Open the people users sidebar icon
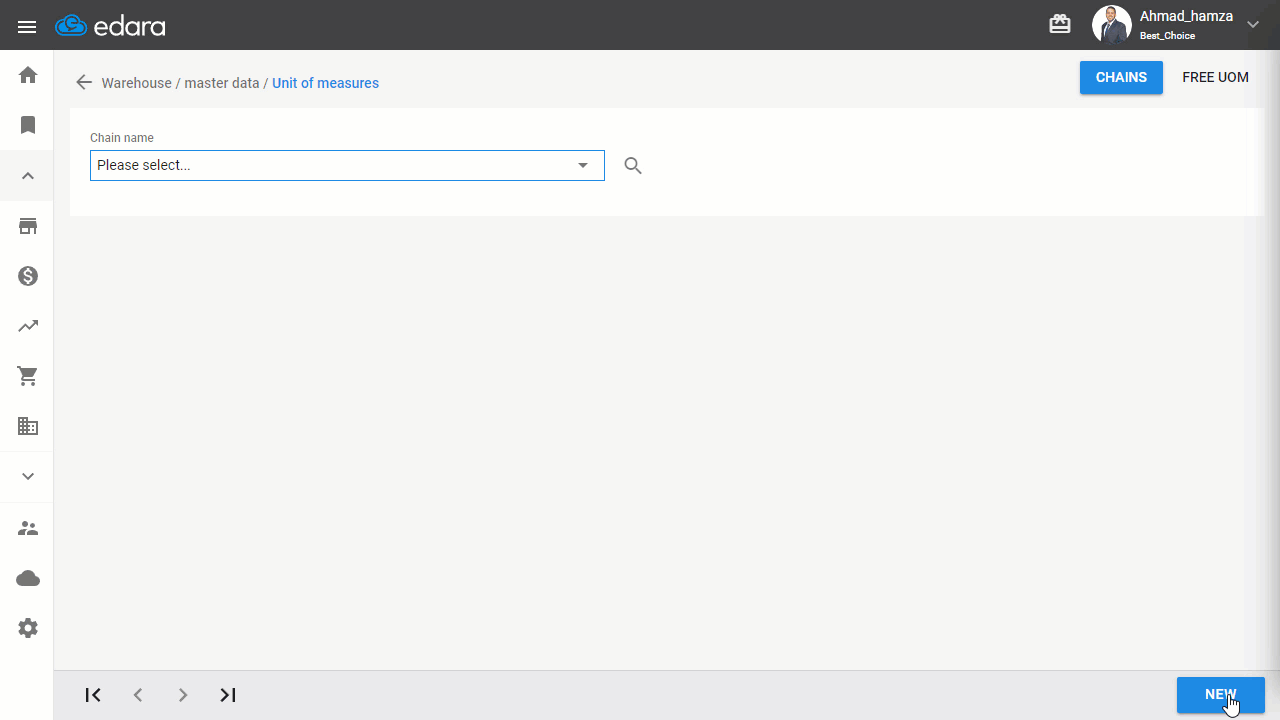The image size is (1280, 720). point(28,528)
